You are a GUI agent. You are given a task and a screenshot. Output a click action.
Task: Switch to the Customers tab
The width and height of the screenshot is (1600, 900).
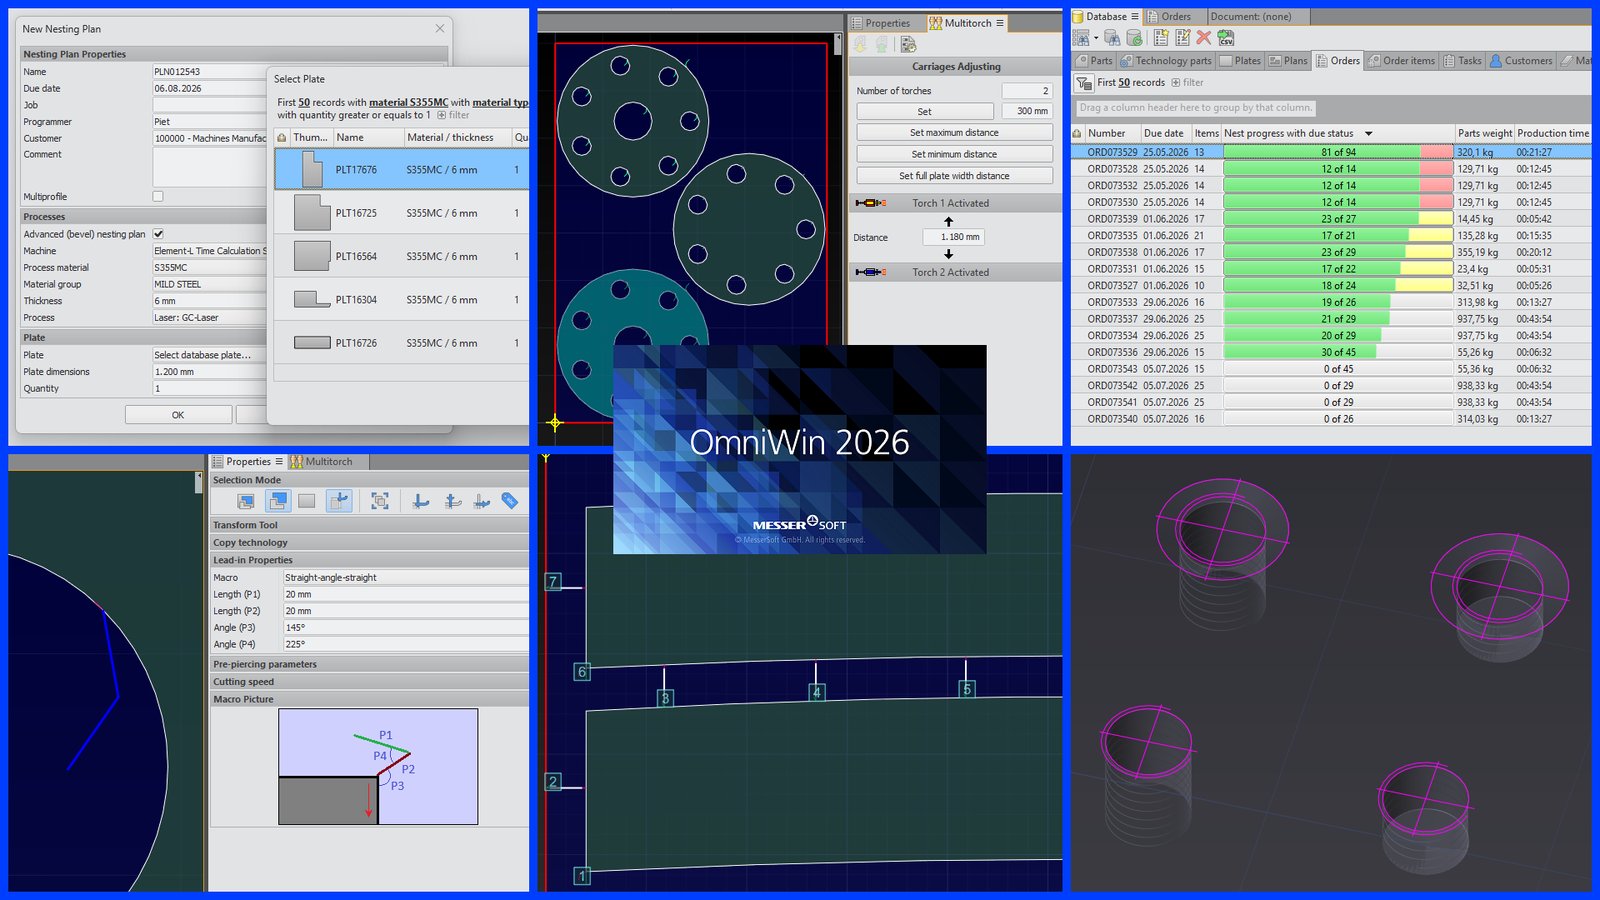pyautogui.click(x=1521, y=61)
